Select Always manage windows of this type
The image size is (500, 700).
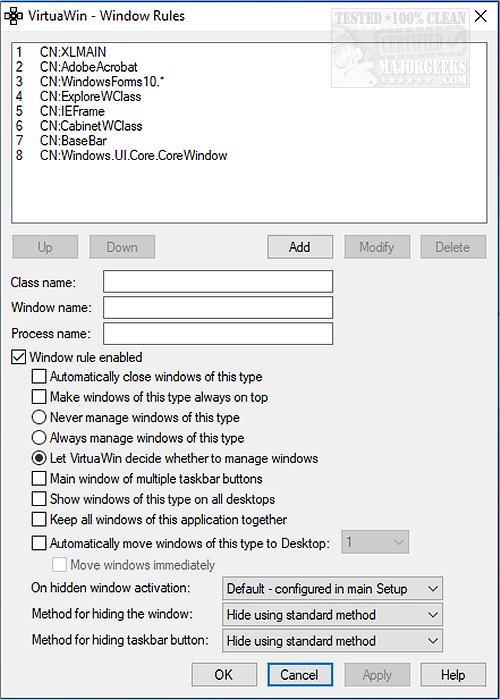pos(39,438)
